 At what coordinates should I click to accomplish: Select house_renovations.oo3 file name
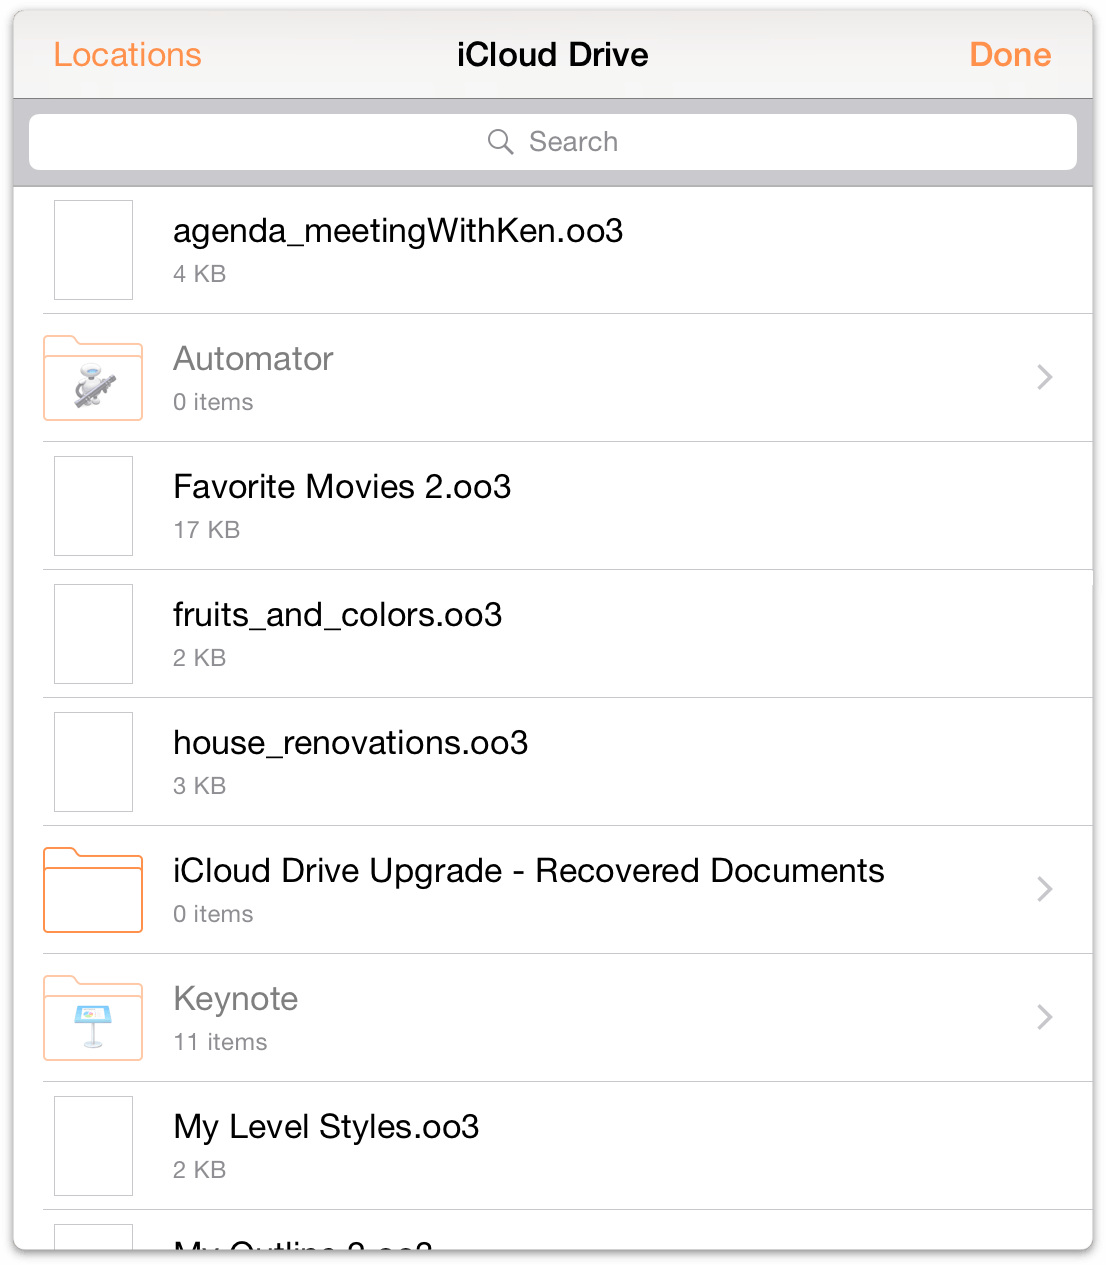[x=350, y=743]
